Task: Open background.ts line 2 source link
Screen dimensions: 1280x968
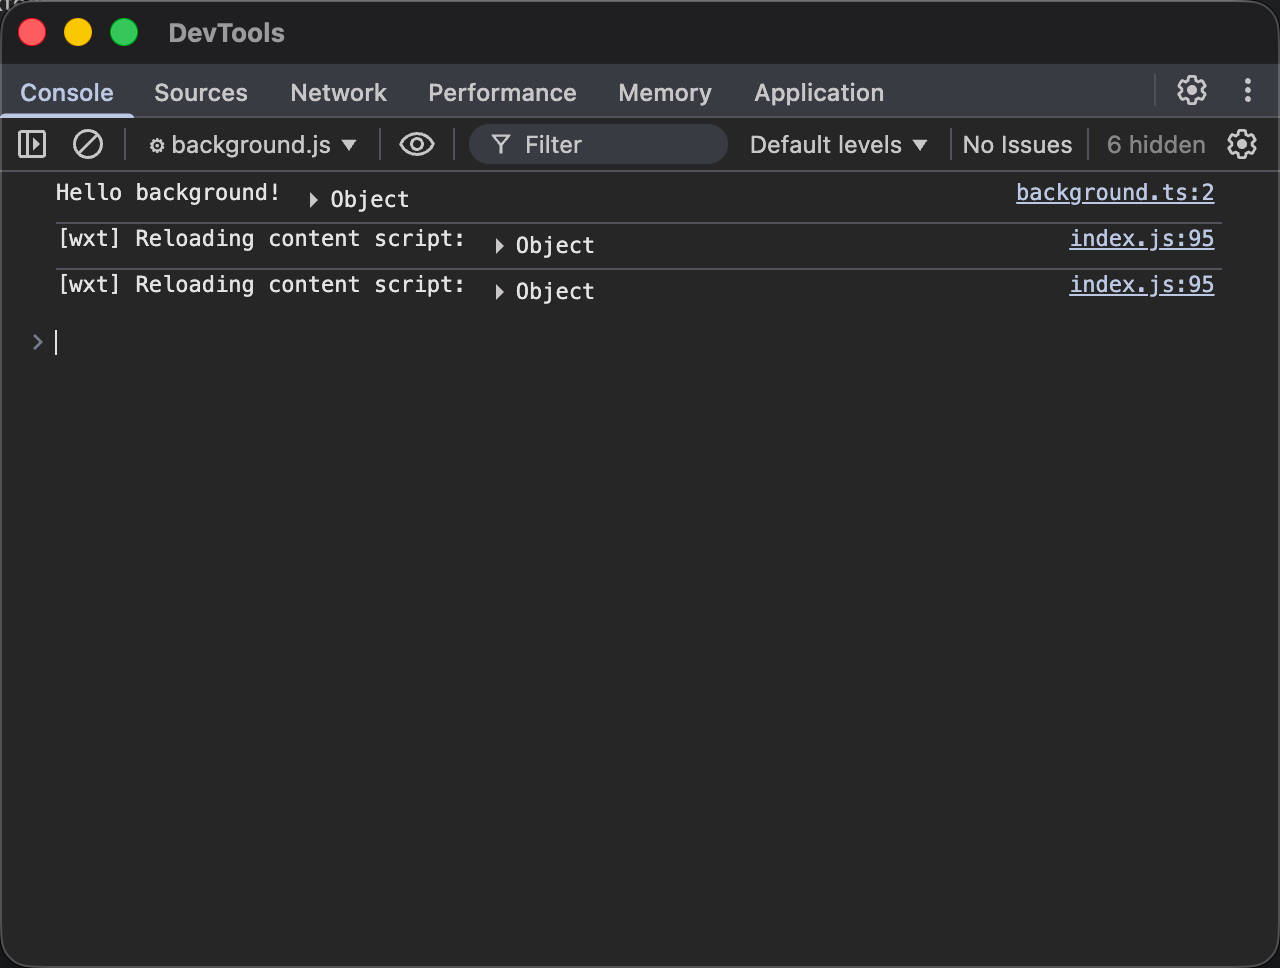Action: pyautogui.click(x=1114, y=192)
